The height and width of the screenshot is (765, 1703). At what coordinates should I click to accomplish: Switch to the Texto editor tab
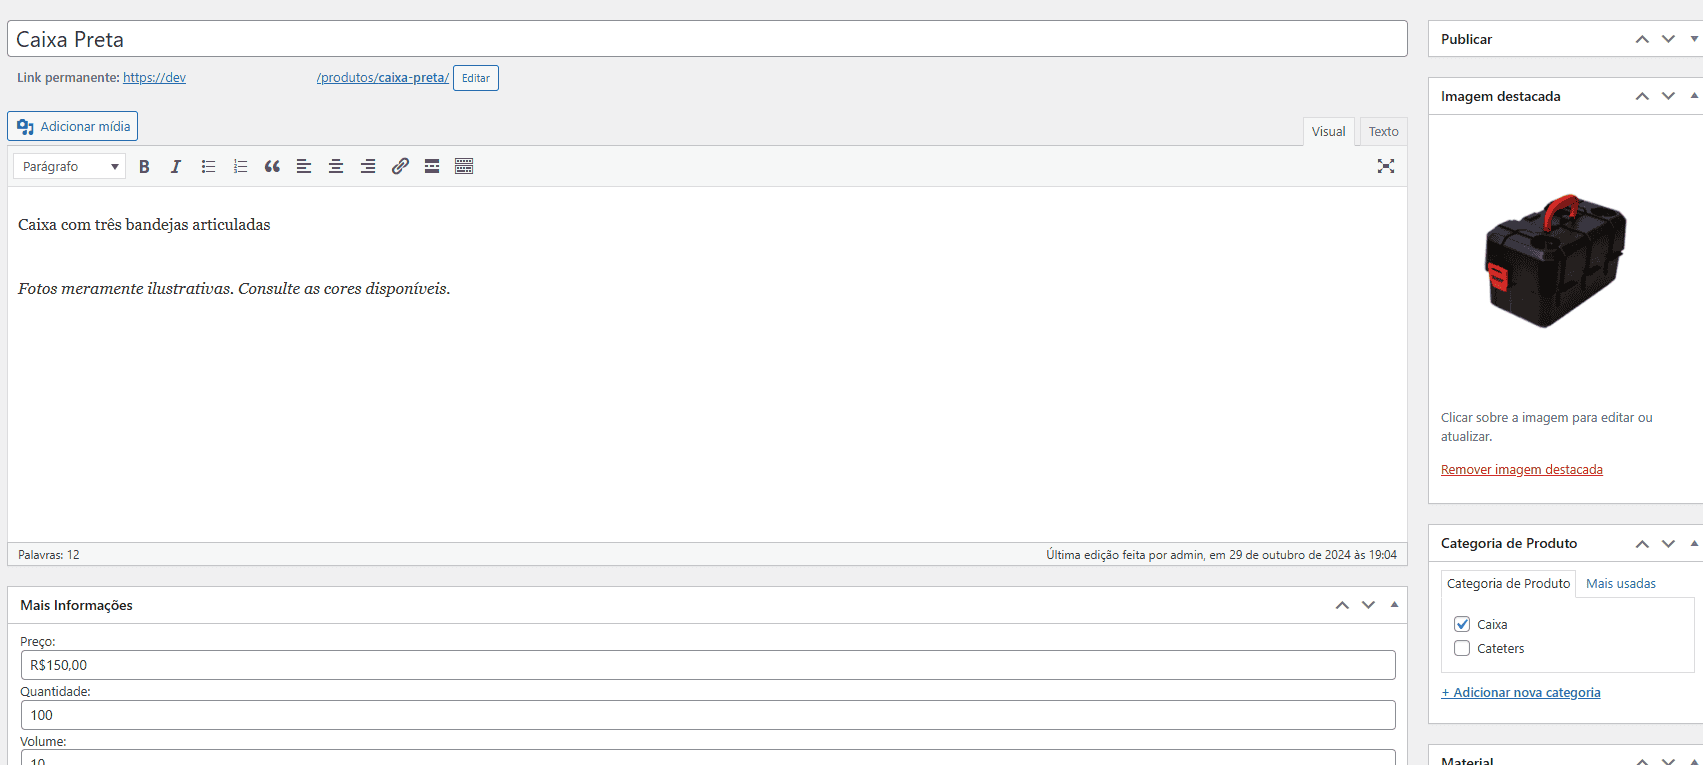(x=1383, y=132)
